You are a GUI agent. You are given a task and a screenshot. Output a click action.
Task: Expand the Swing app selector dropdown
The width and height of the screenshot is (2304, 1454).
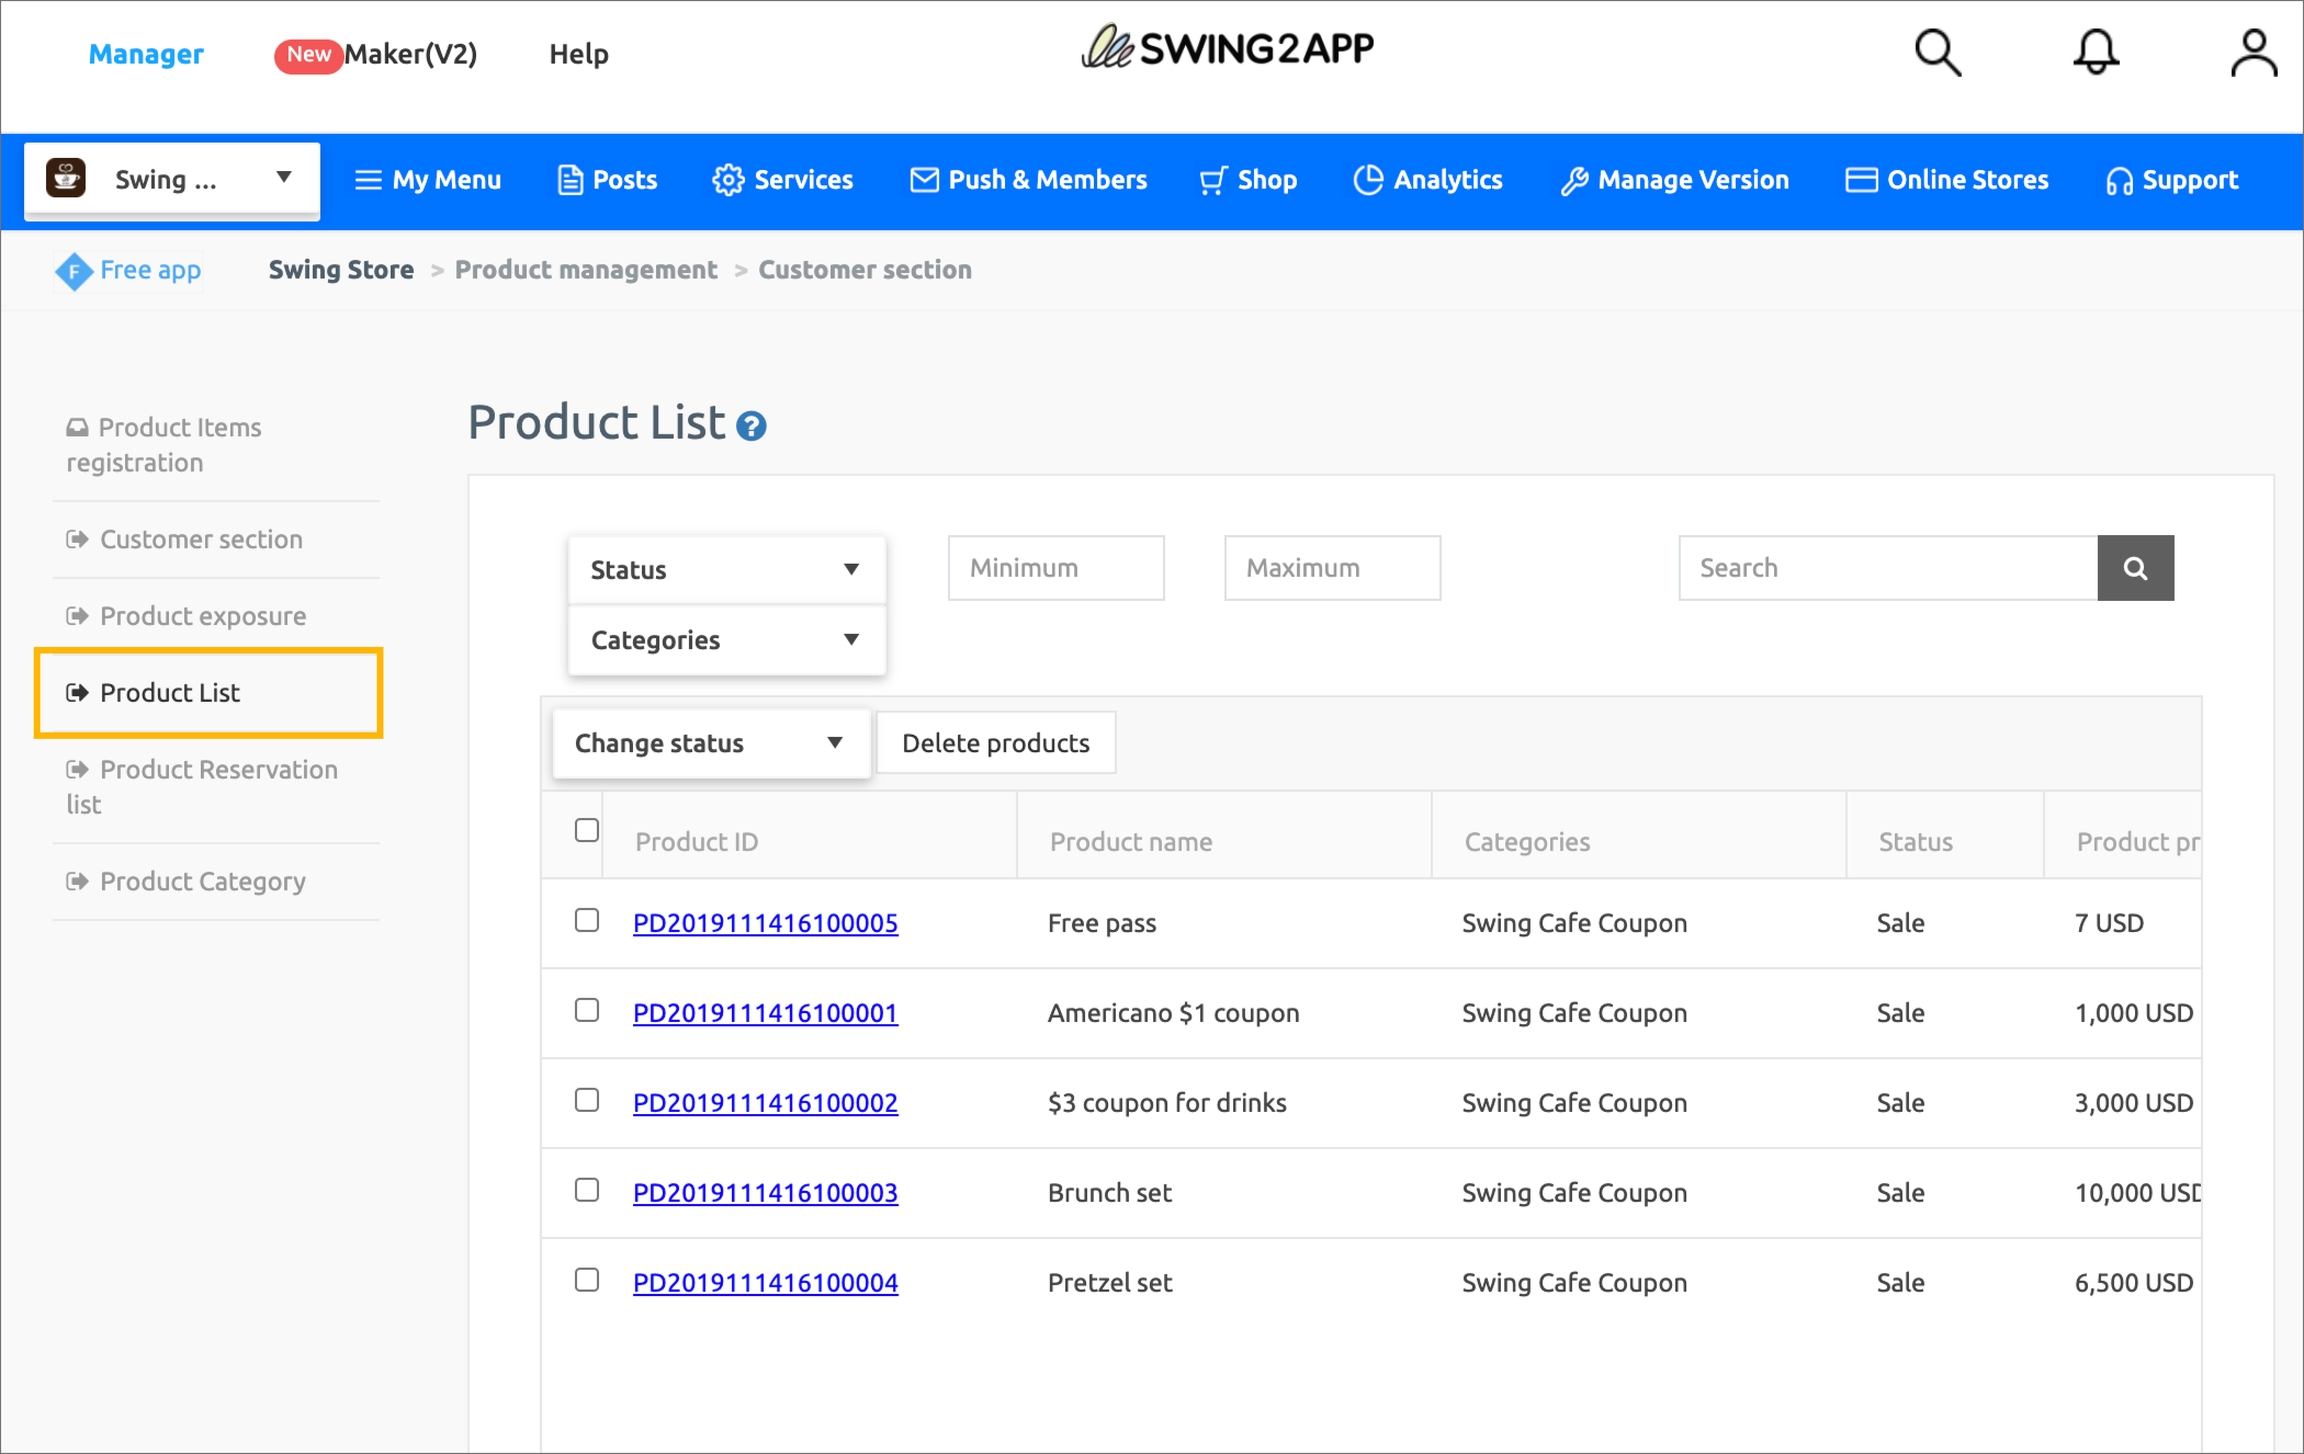click(172, 179)
